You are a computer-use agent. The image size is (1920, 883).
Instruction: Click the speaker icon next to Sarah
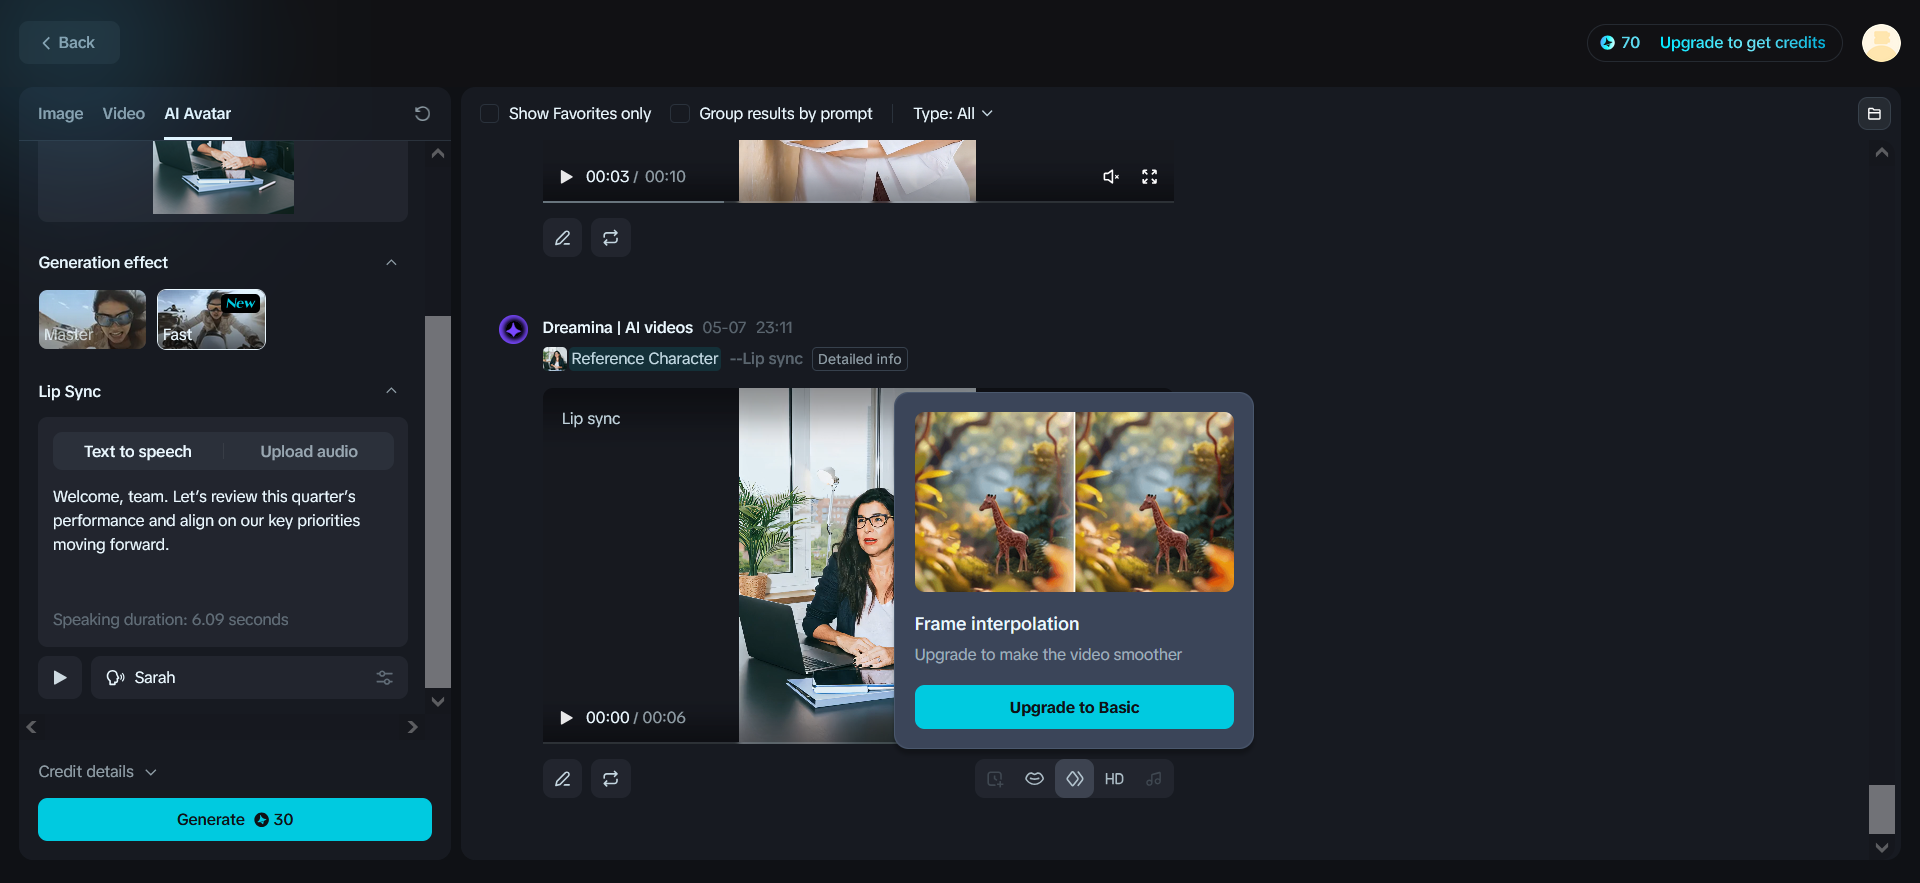click(x=115, y=678)
